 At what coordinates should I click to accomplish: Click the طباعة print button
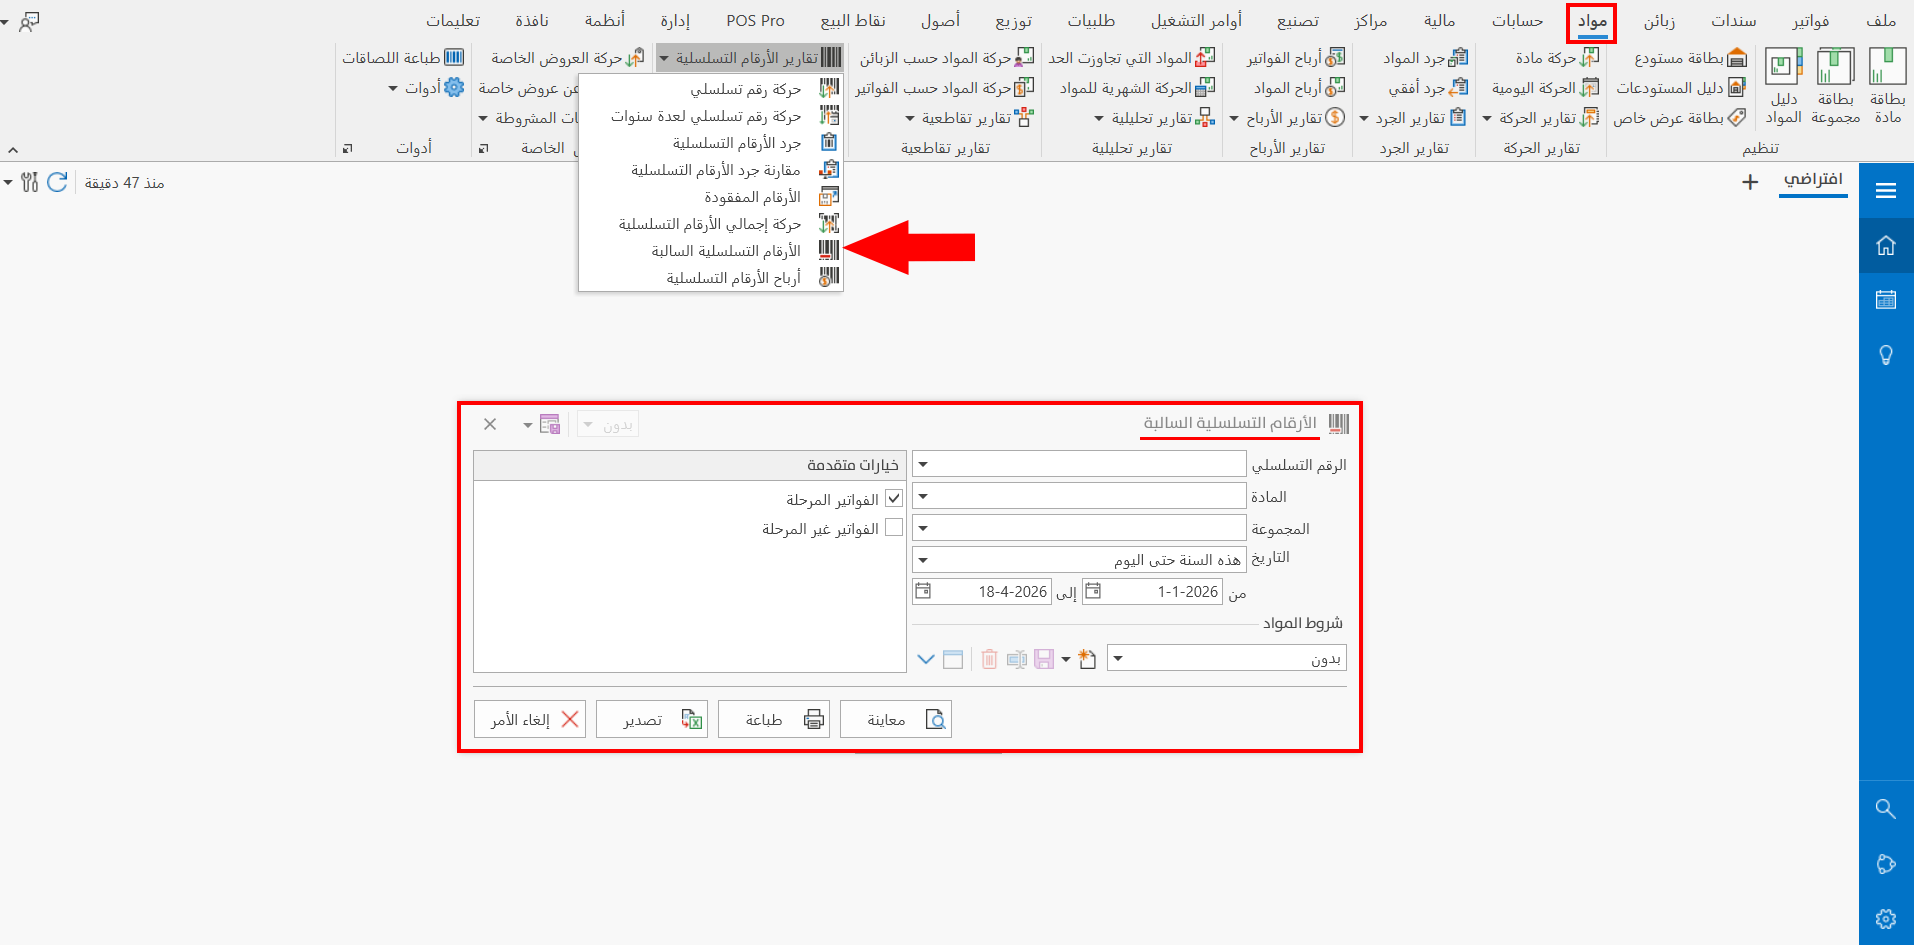click(774, 719)
